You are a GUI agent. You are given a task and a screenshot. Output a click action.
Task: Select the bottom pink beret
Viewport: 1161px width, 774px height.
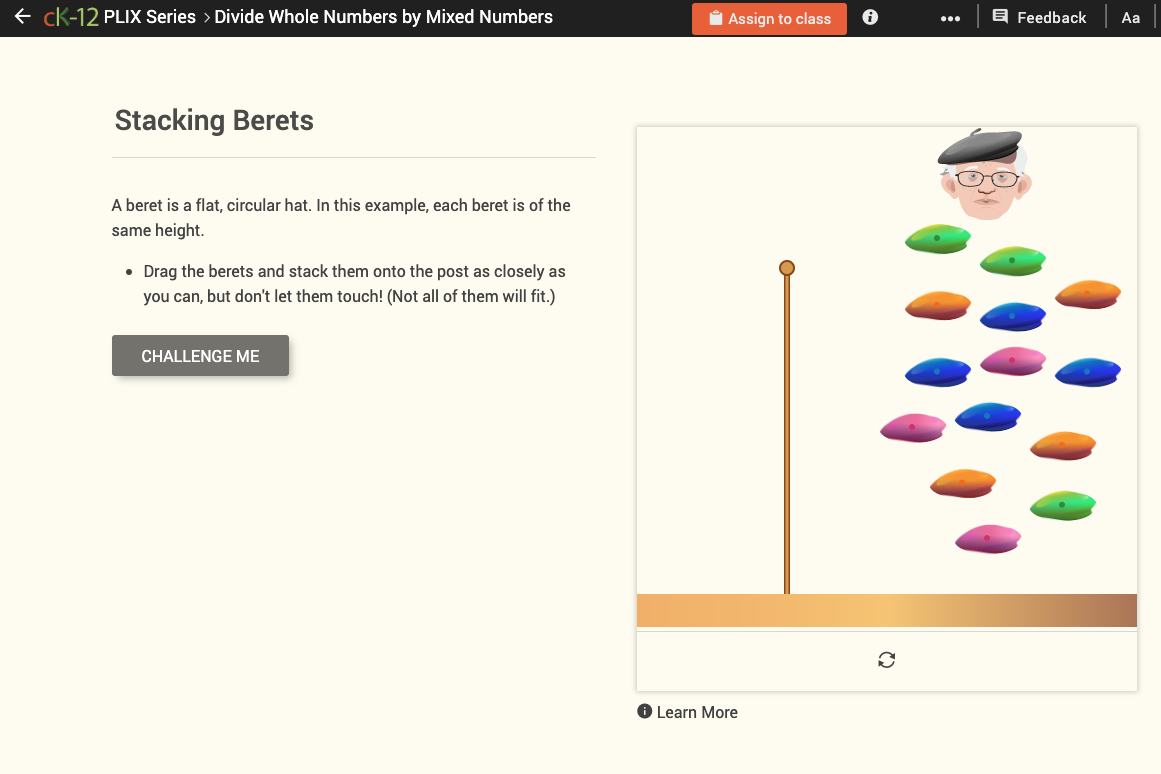pyautogui.click(x=987, y=538)
